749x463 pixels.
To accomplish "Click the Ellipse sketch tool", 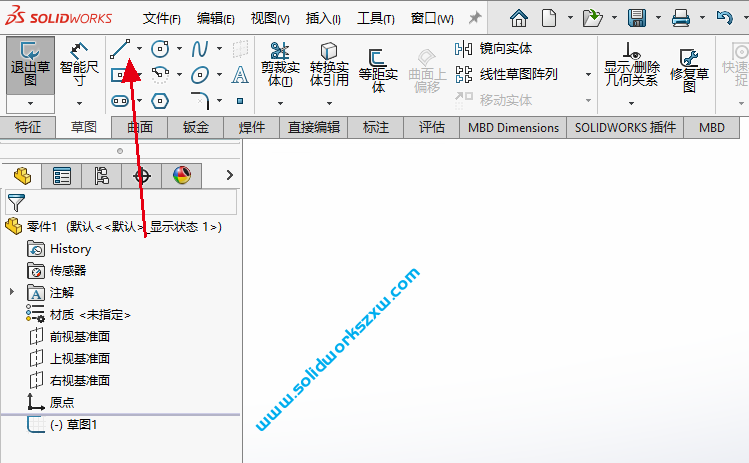I will click(x=200, y=75).
